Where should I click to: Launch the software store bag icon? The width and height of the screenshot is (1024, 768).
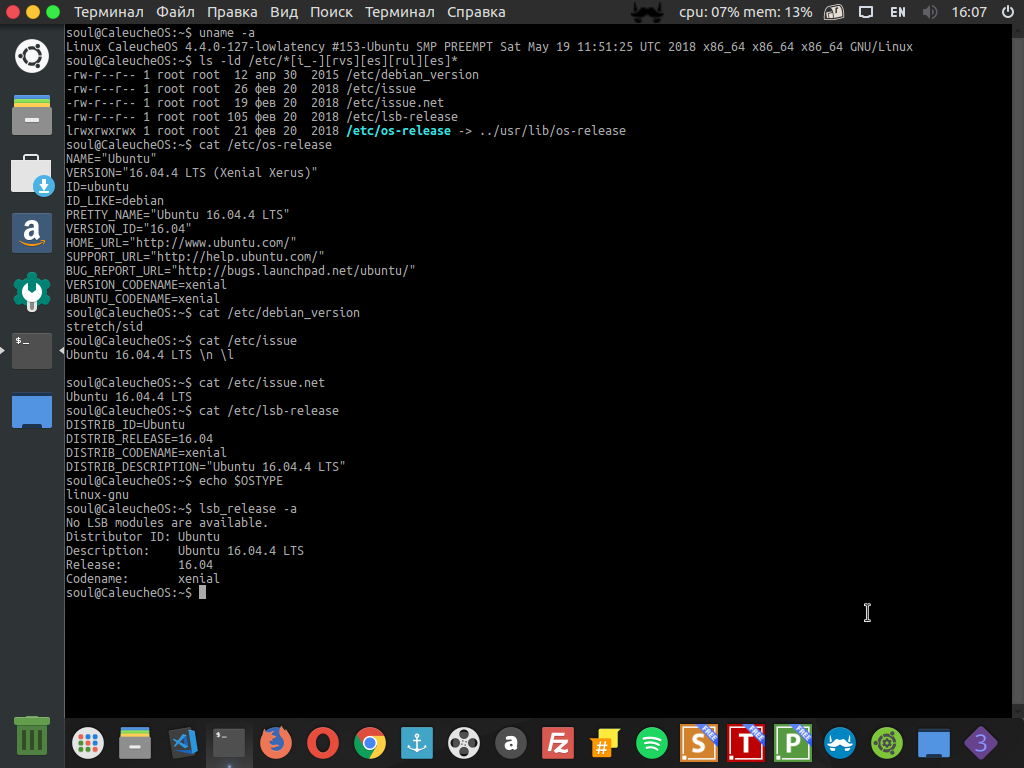coord(32,174)
